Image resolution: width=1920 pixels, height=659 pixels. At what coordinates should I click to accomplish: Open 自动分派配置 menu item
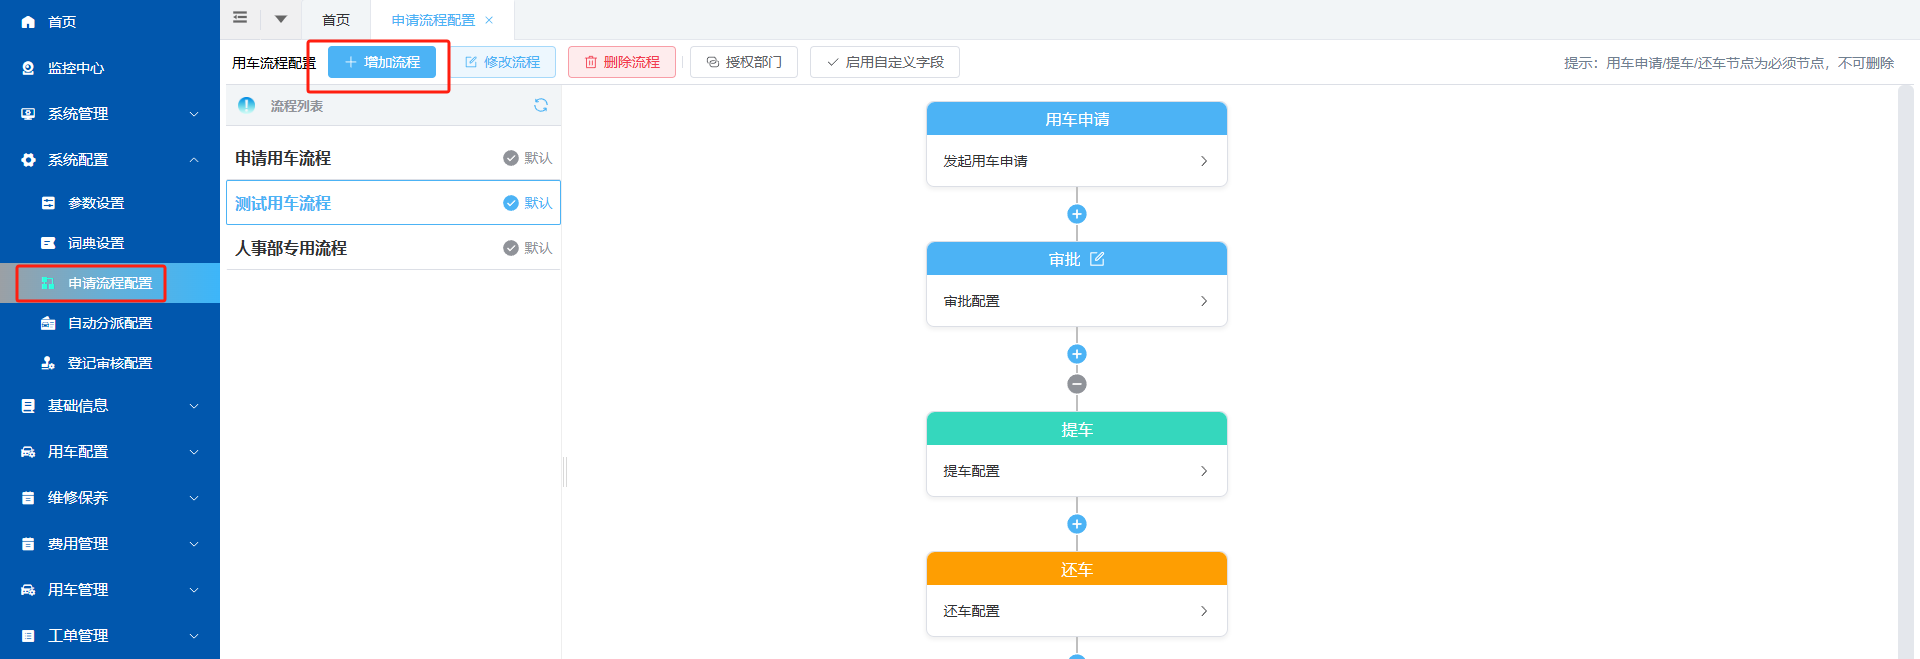click(110, 323)
